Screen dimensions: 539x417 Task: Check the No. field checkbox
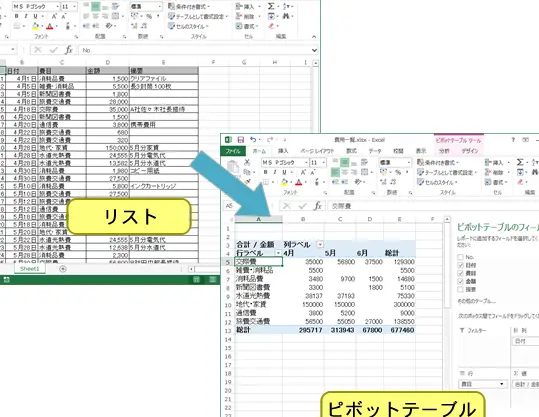click(460, 257)
